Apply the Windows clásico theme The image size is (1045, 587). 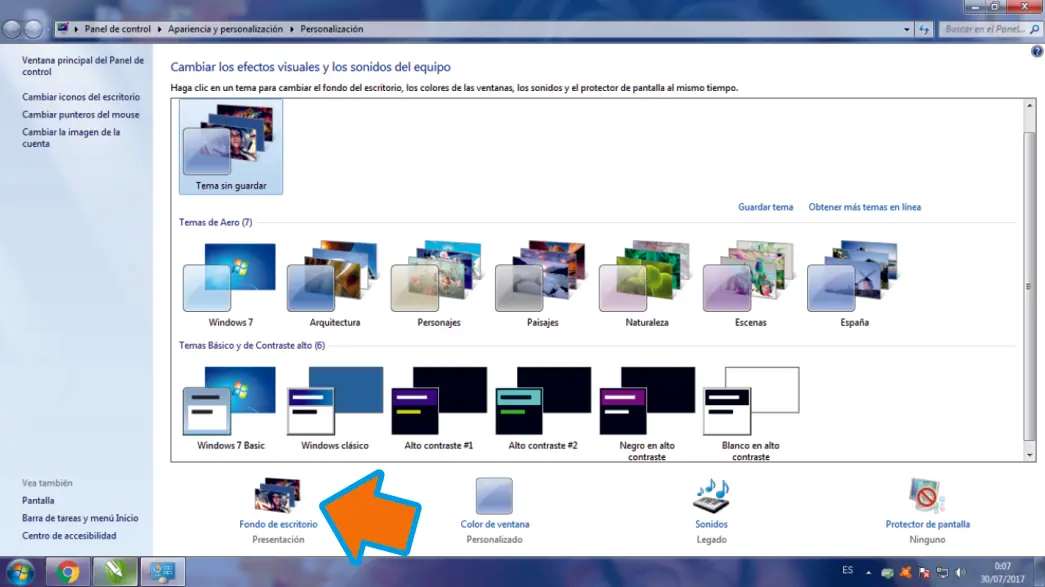click(x=335, y=408)
